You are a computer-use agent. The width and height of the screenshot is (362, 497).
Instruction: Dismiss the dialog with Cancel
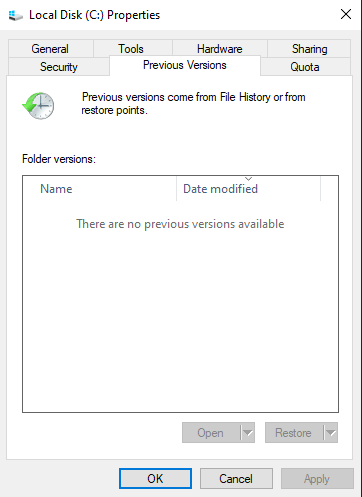(236, 479)
